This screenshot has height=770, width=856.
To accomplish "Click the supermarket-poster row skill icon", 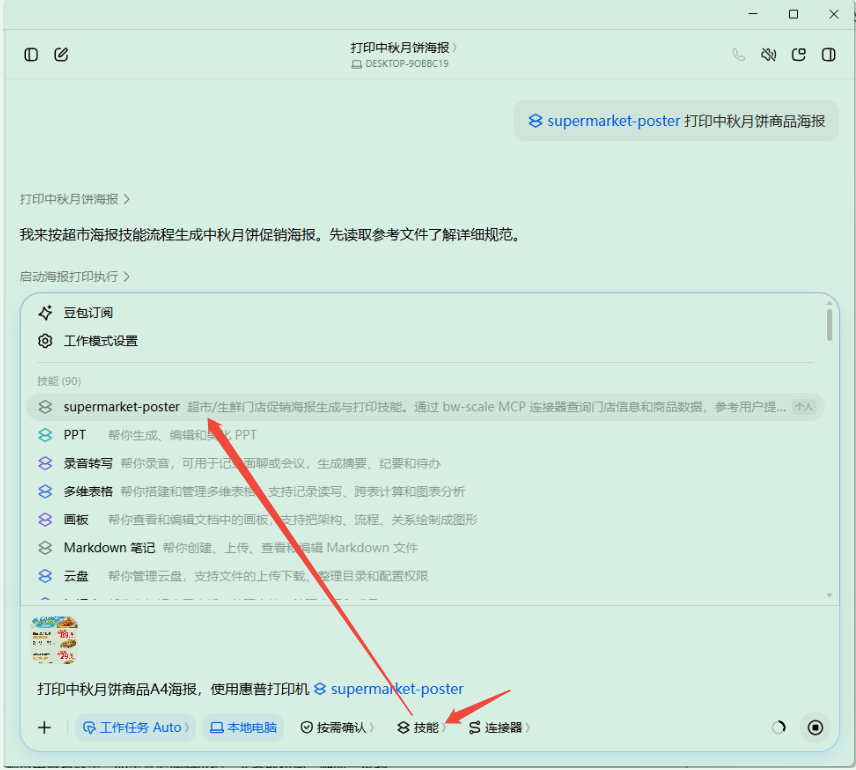I will pos(45,407).
